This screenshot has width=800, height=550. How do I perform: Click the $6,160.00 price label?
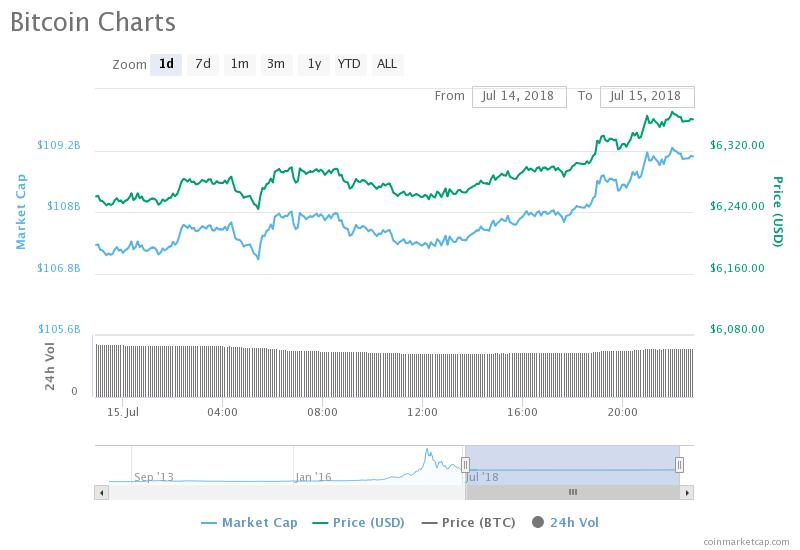pos(737,268)
